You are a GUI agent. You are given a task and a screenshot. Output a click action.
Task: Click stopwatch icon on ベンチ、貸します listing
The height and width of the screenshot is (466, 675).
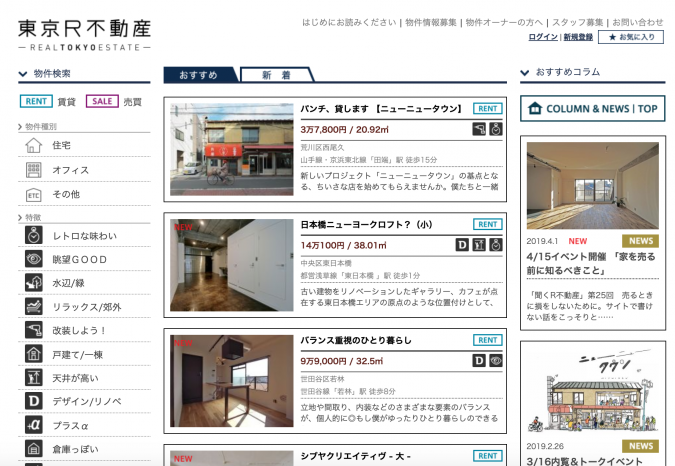[x=496, y=129]
